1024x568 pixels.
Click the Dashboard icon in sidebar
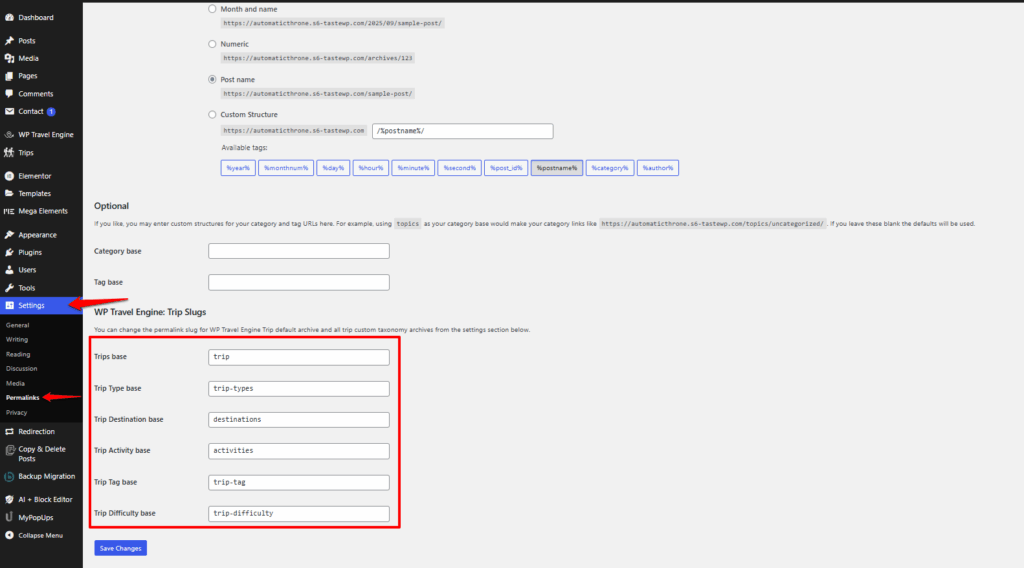(9, 17)
